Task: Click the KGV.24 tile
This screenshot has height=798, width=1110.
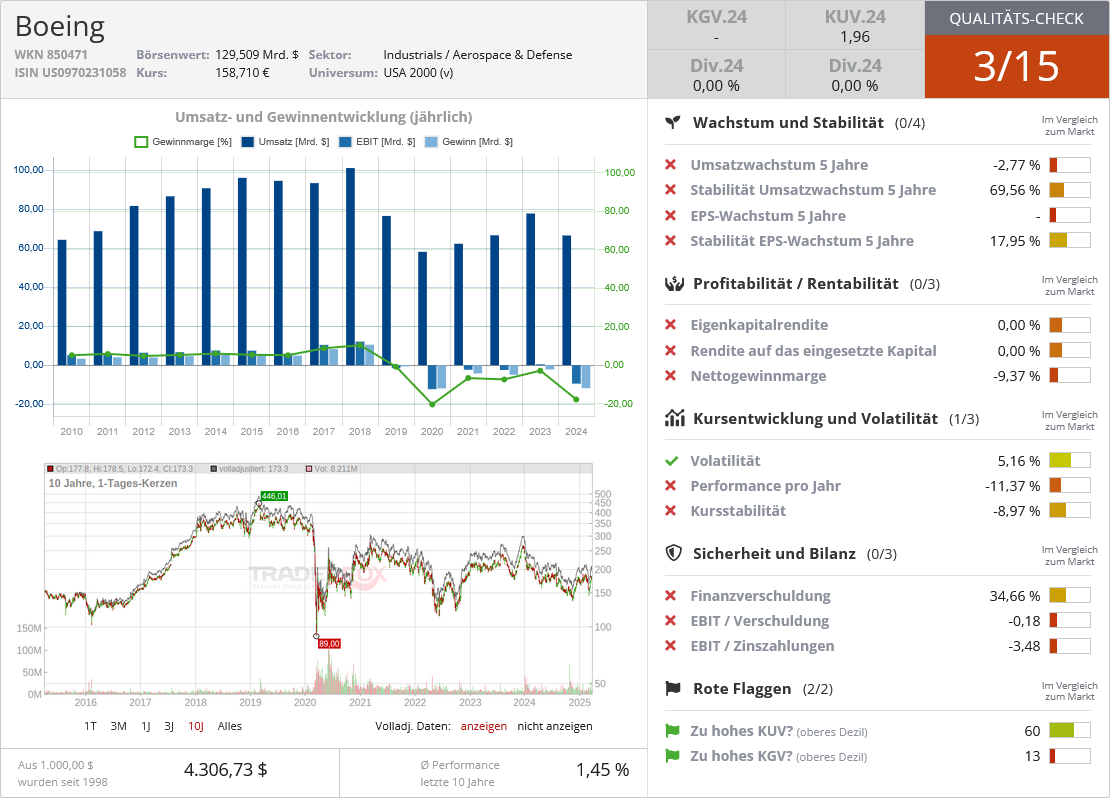Action: [x=716, y=25]
